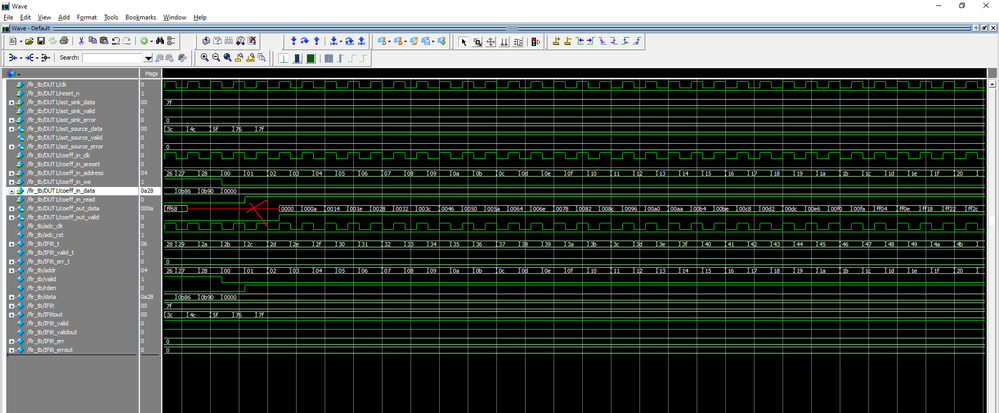
Task: Open the Format menu
Action: (86, 17)
